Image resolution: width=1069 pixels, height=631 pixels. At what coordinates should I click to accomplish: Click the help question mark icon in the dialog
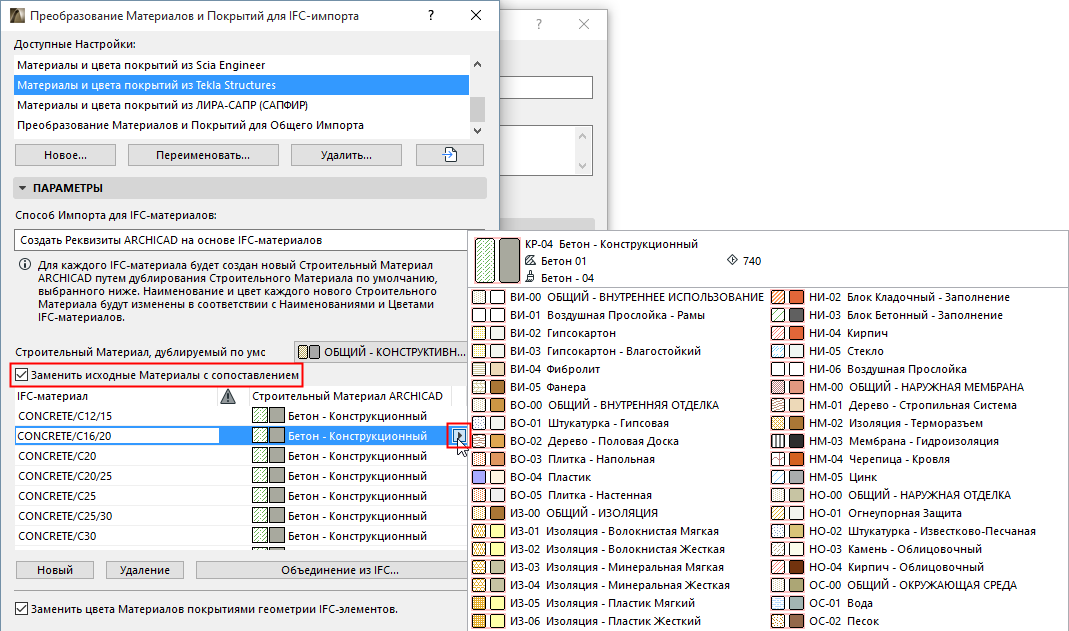430,15
